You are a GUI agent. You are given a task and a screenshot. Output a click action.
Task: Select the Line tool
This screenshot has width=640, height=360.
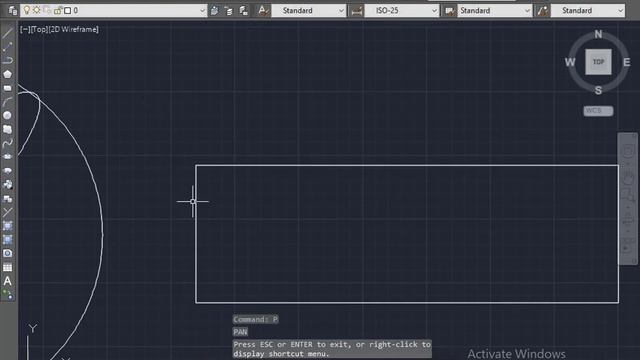pyautogui.click(x=7, y=33)
